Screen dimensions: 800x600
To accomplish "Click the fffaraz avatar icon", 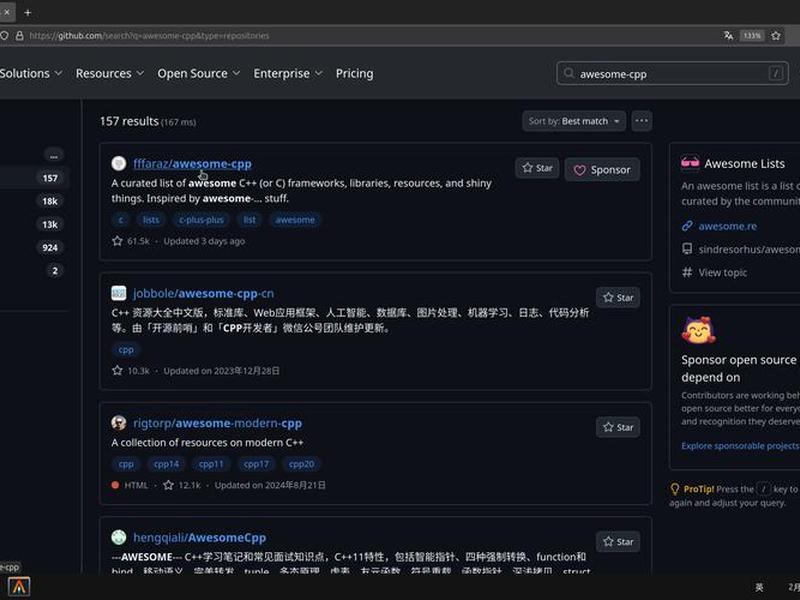I will 119,163.
